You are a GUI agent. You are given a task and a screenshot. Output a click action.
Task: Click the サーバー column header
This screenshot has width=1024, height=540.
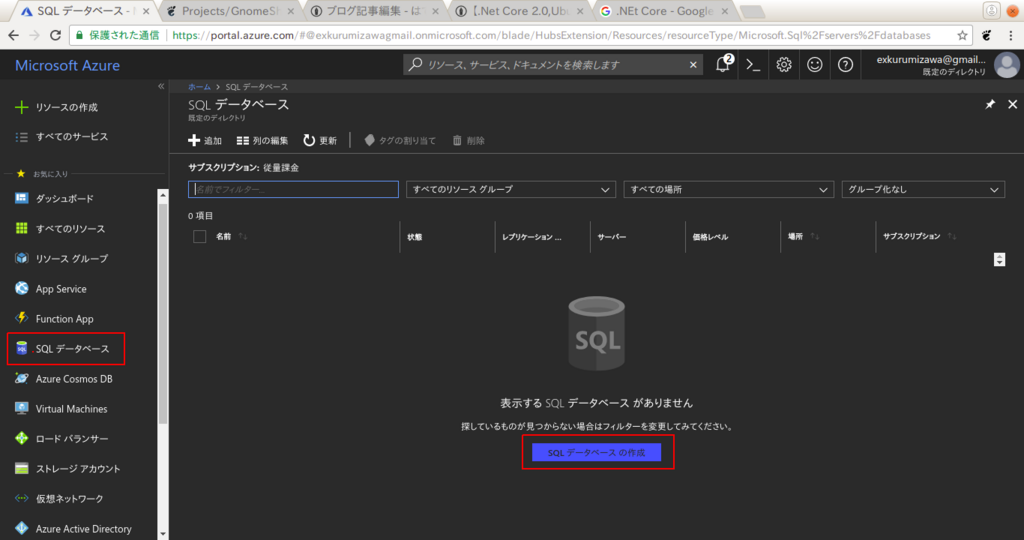click(x=612, y=237)
